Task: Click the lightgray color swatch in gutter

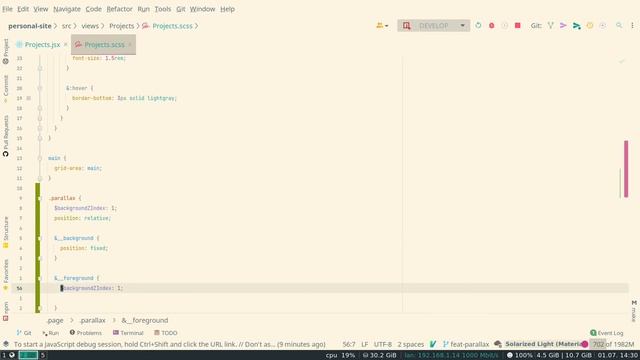Action: pos(29,98)
